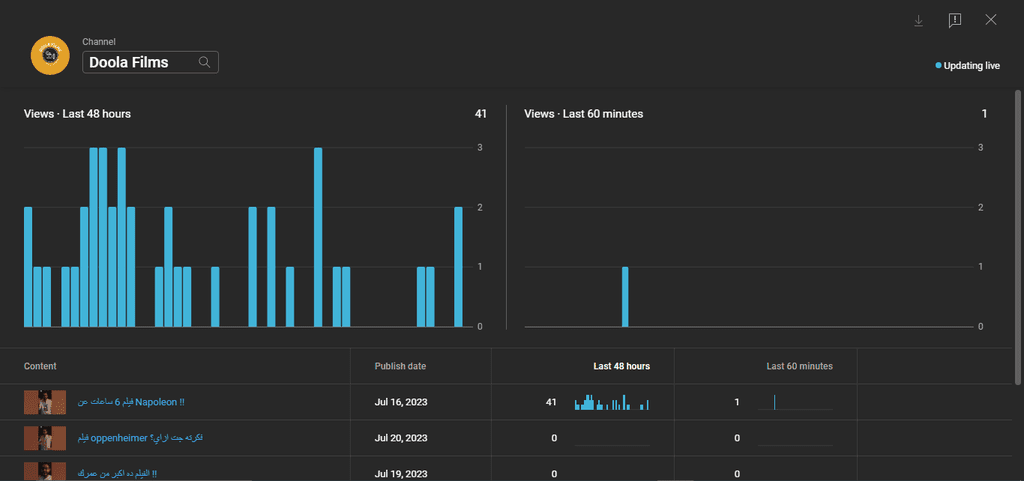
Task: Open the send feedback icon
Action: pos(955,20)
